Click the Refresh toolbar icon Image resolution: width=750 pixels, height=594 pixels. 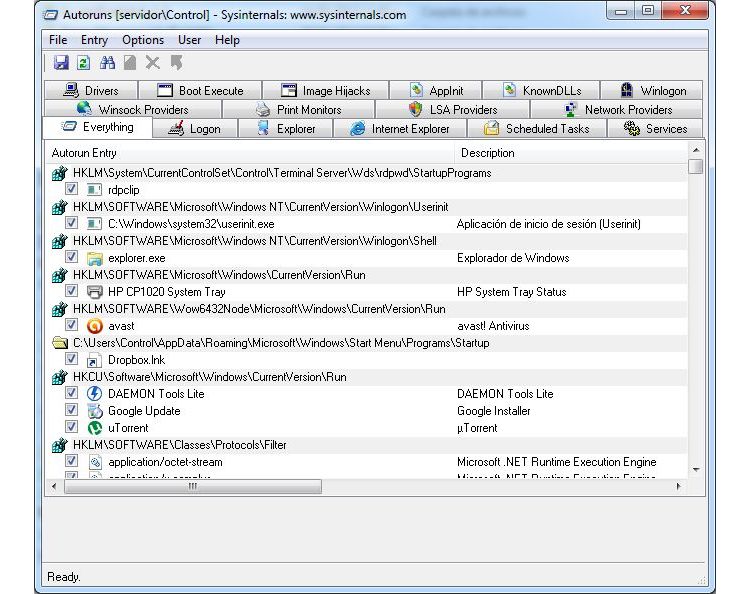pos(84,63)
